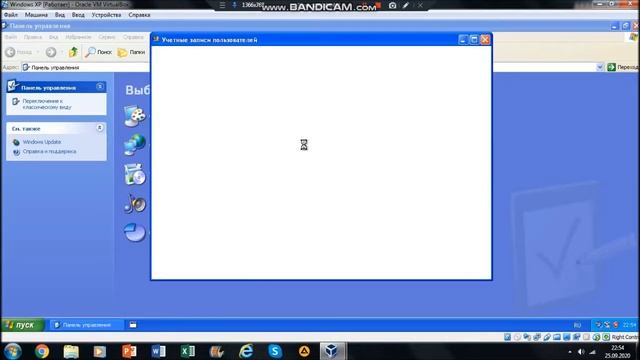Click the Bandicam pin icon
Screen dimensions: 640x360
(x=234, y=5)
